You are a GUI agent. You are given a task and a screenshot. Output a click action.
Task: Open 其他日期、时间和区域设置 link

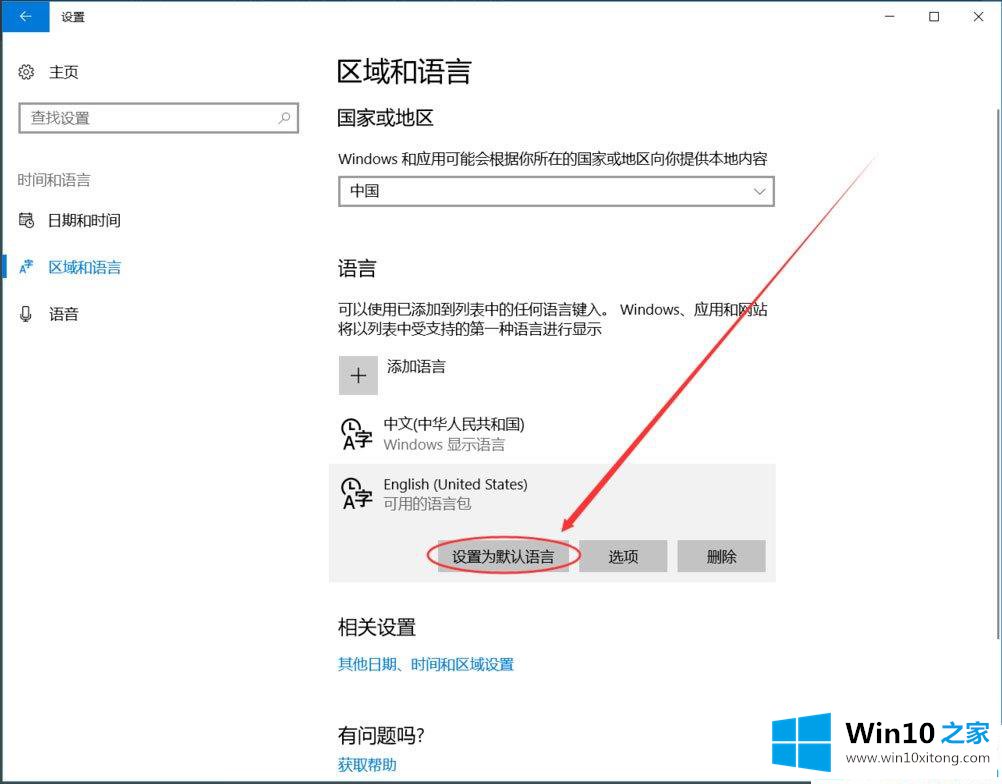pos(426,665)
